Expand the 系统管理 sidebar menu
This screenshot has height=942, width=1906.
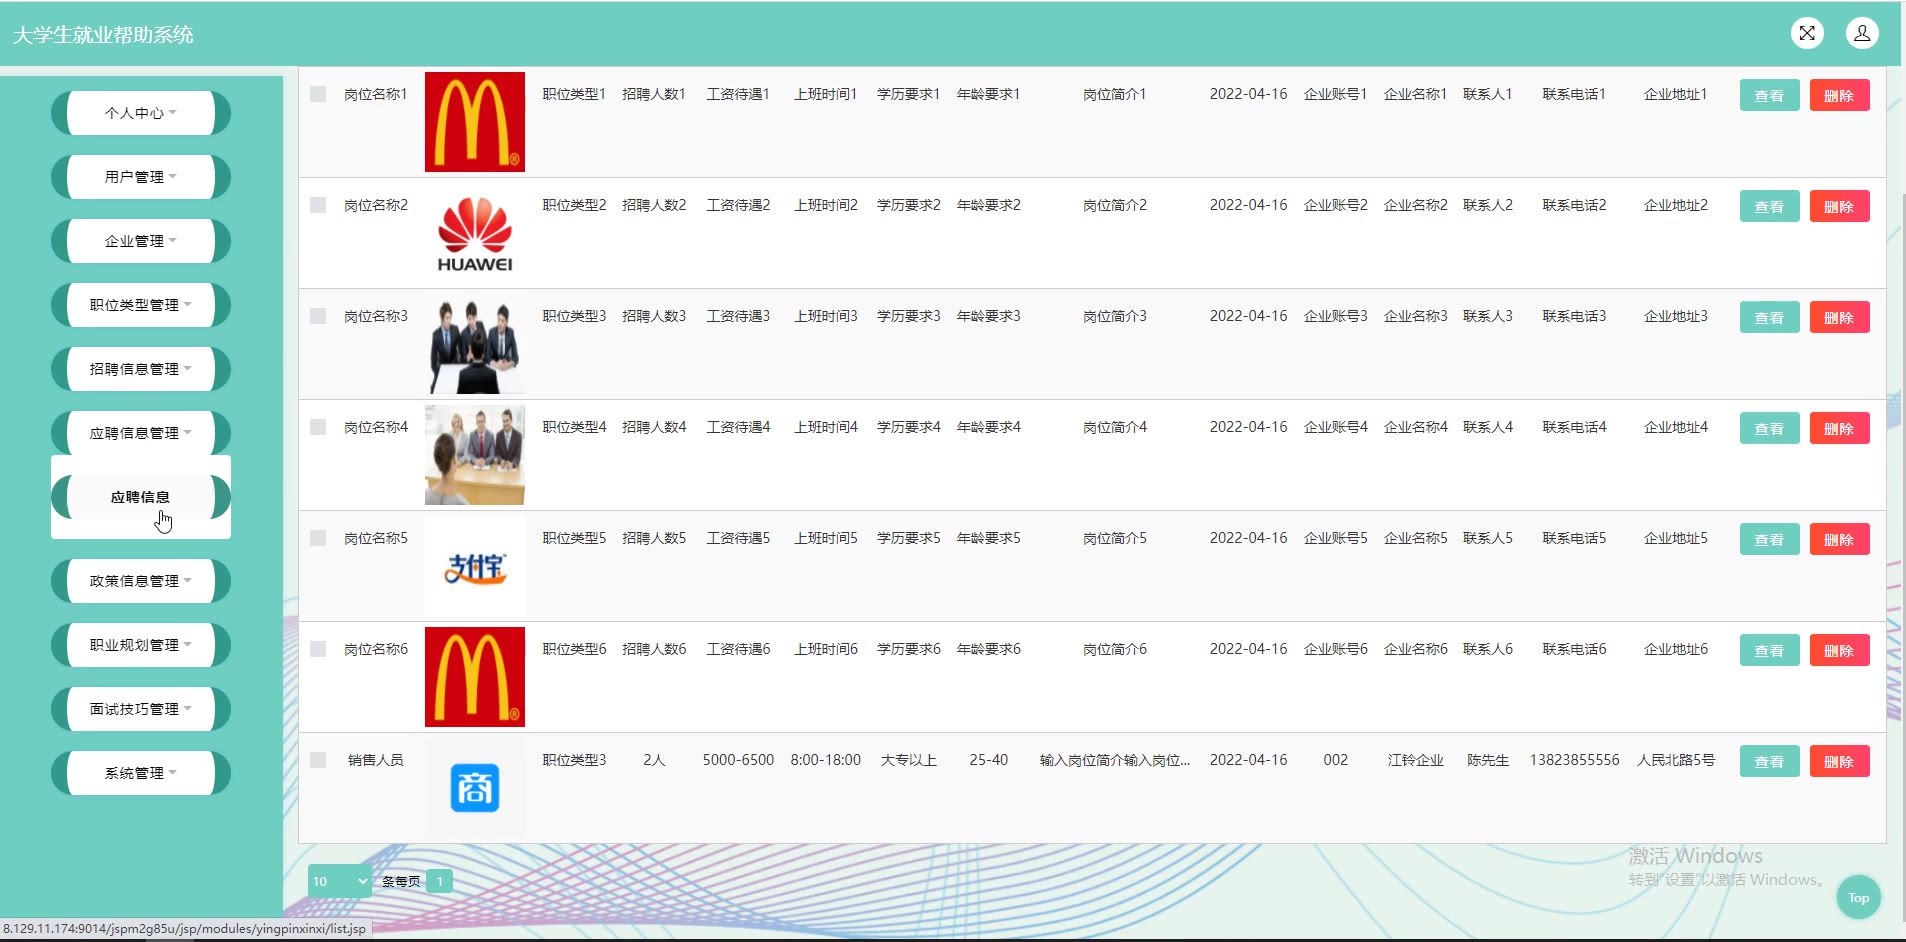(141, 773)
